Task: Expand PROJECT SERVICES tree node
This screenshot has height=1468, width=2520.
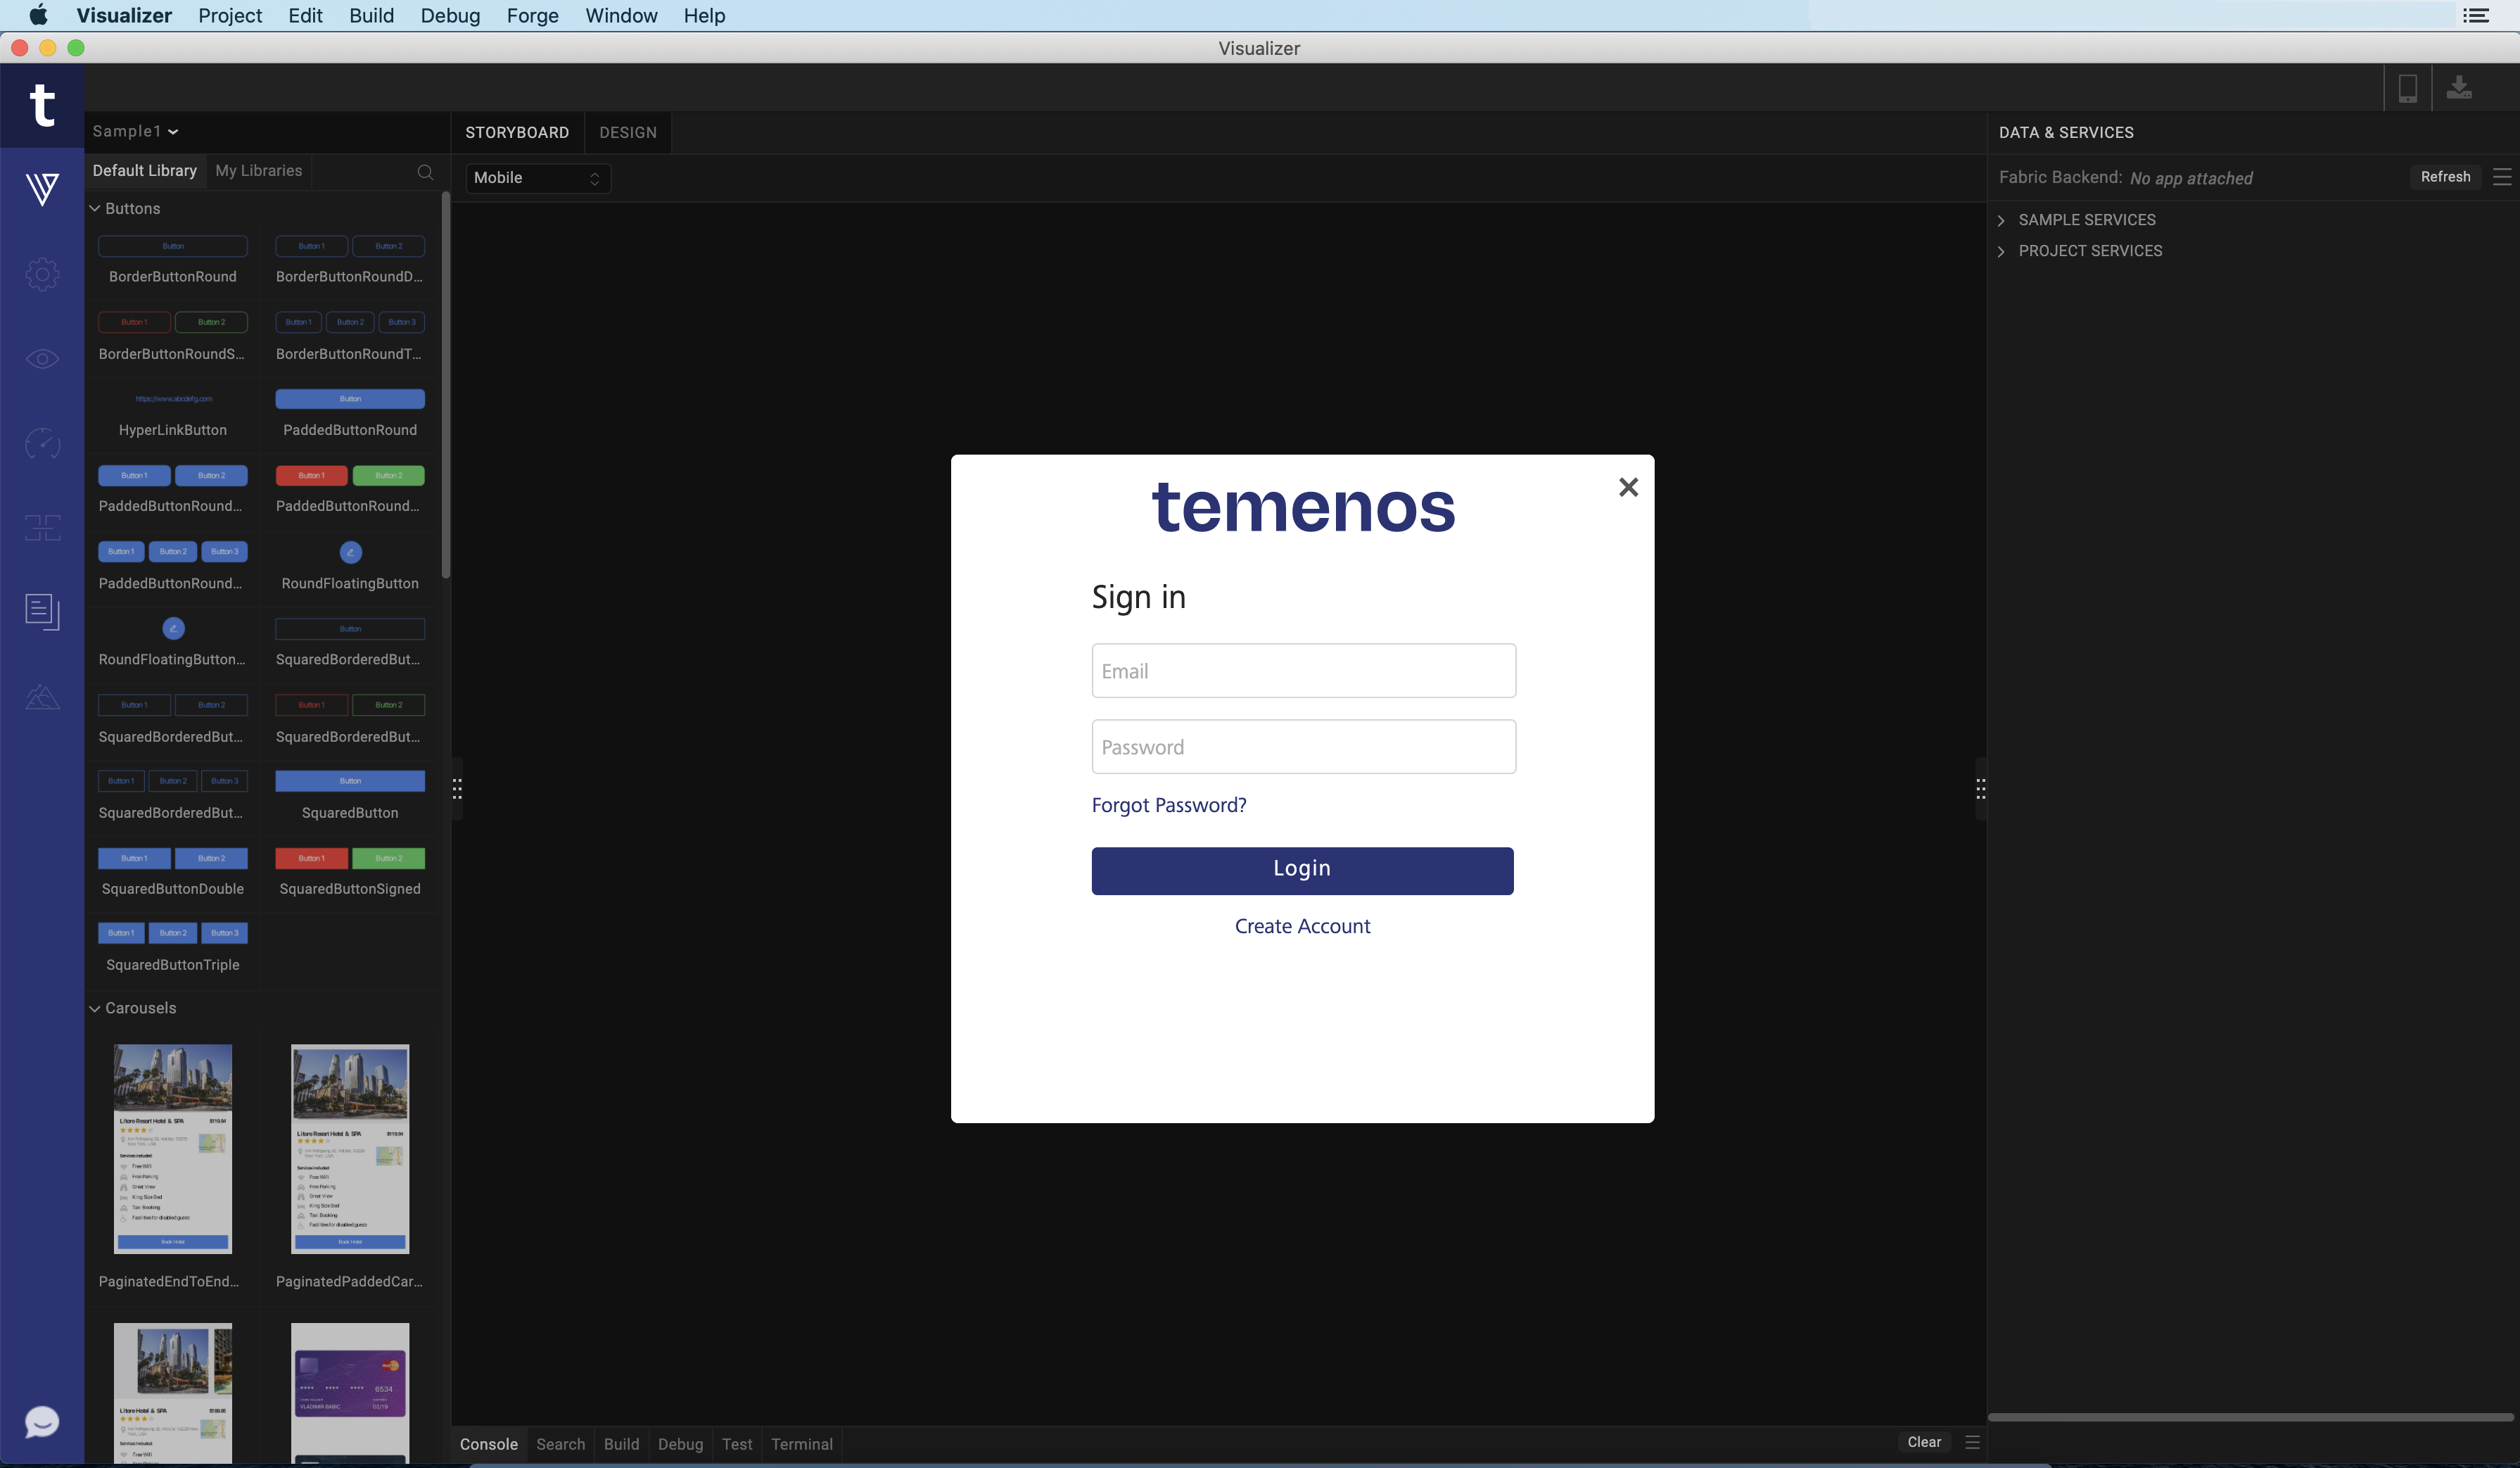Action: [x=2001, y=251]
